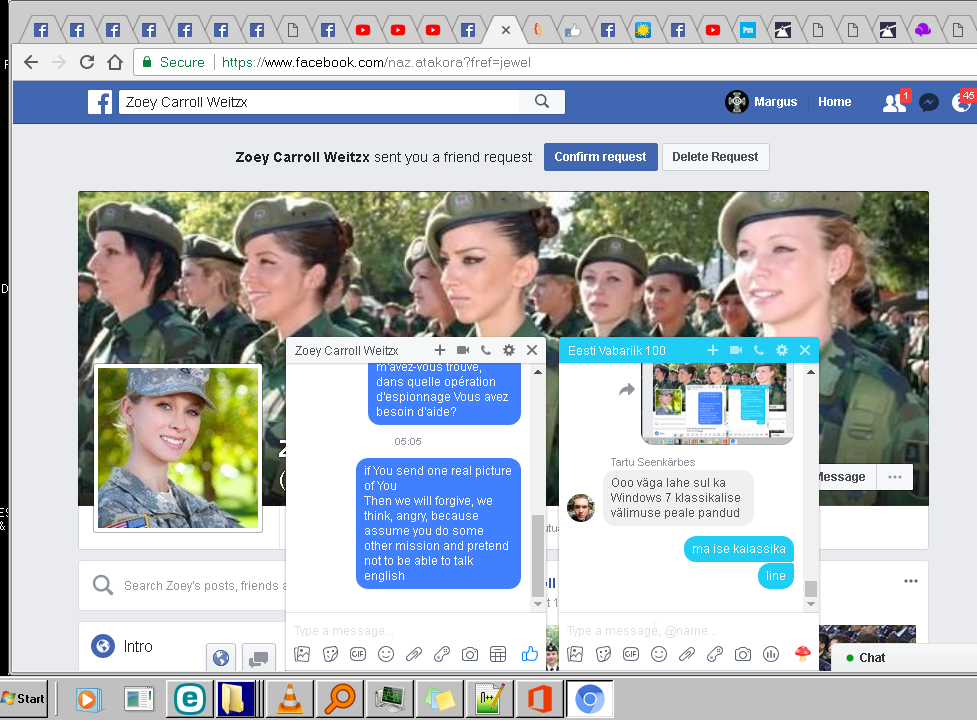Viewport: 977px width, 720px height.
Task: Open friend requests icon in top bar
Action: click(x=893, y=102)
